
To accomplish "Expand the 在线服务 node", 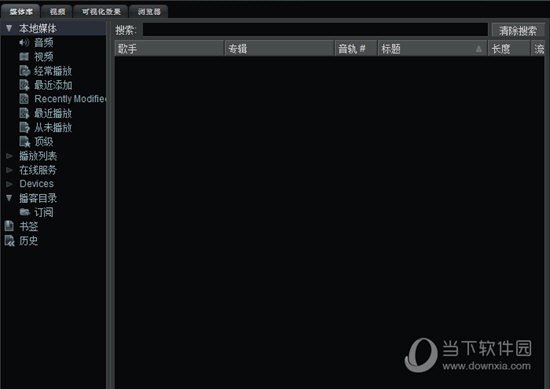I will pyautogui.click(x=9, y=170).
